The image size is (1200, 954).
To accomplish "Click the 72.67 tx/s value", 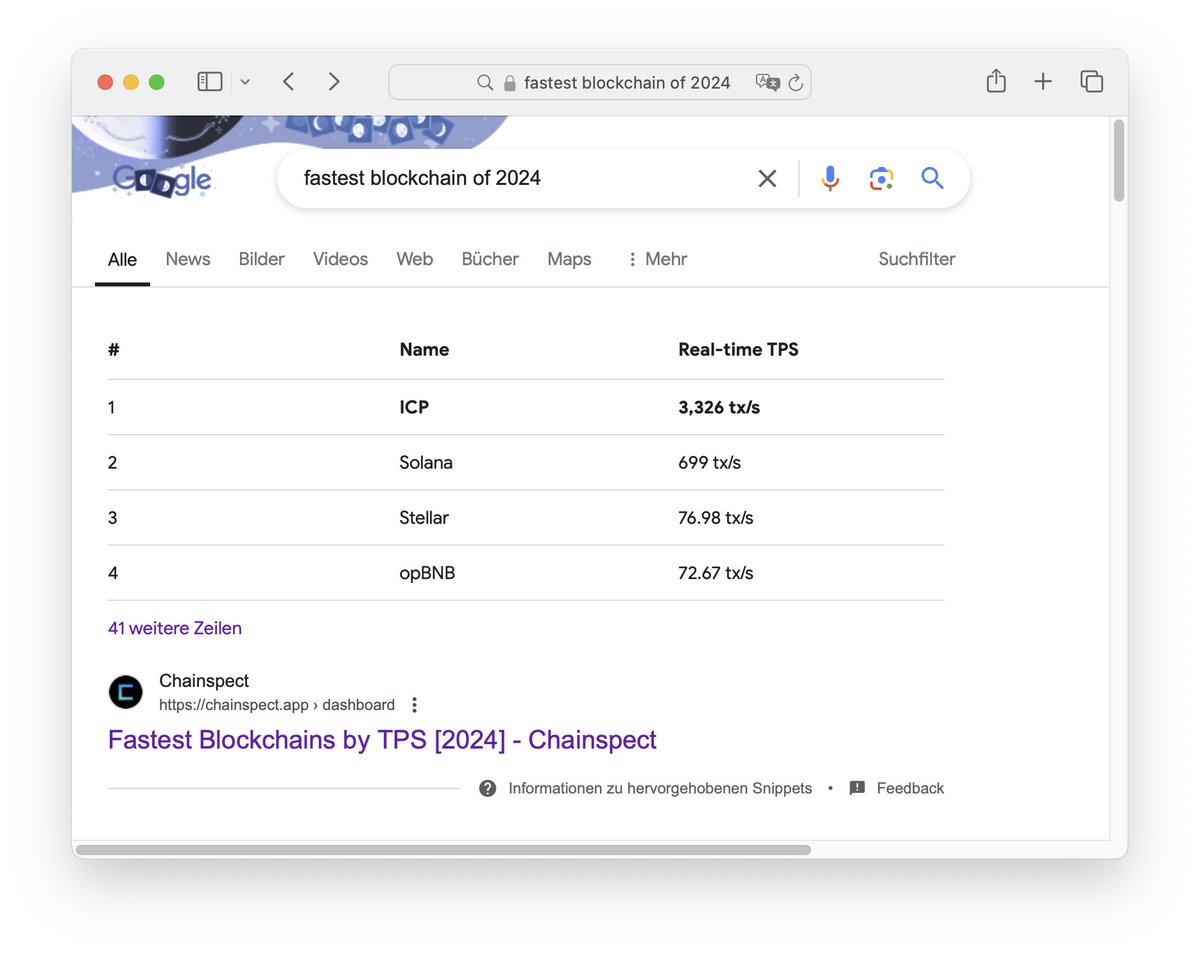I will (716, 573).
